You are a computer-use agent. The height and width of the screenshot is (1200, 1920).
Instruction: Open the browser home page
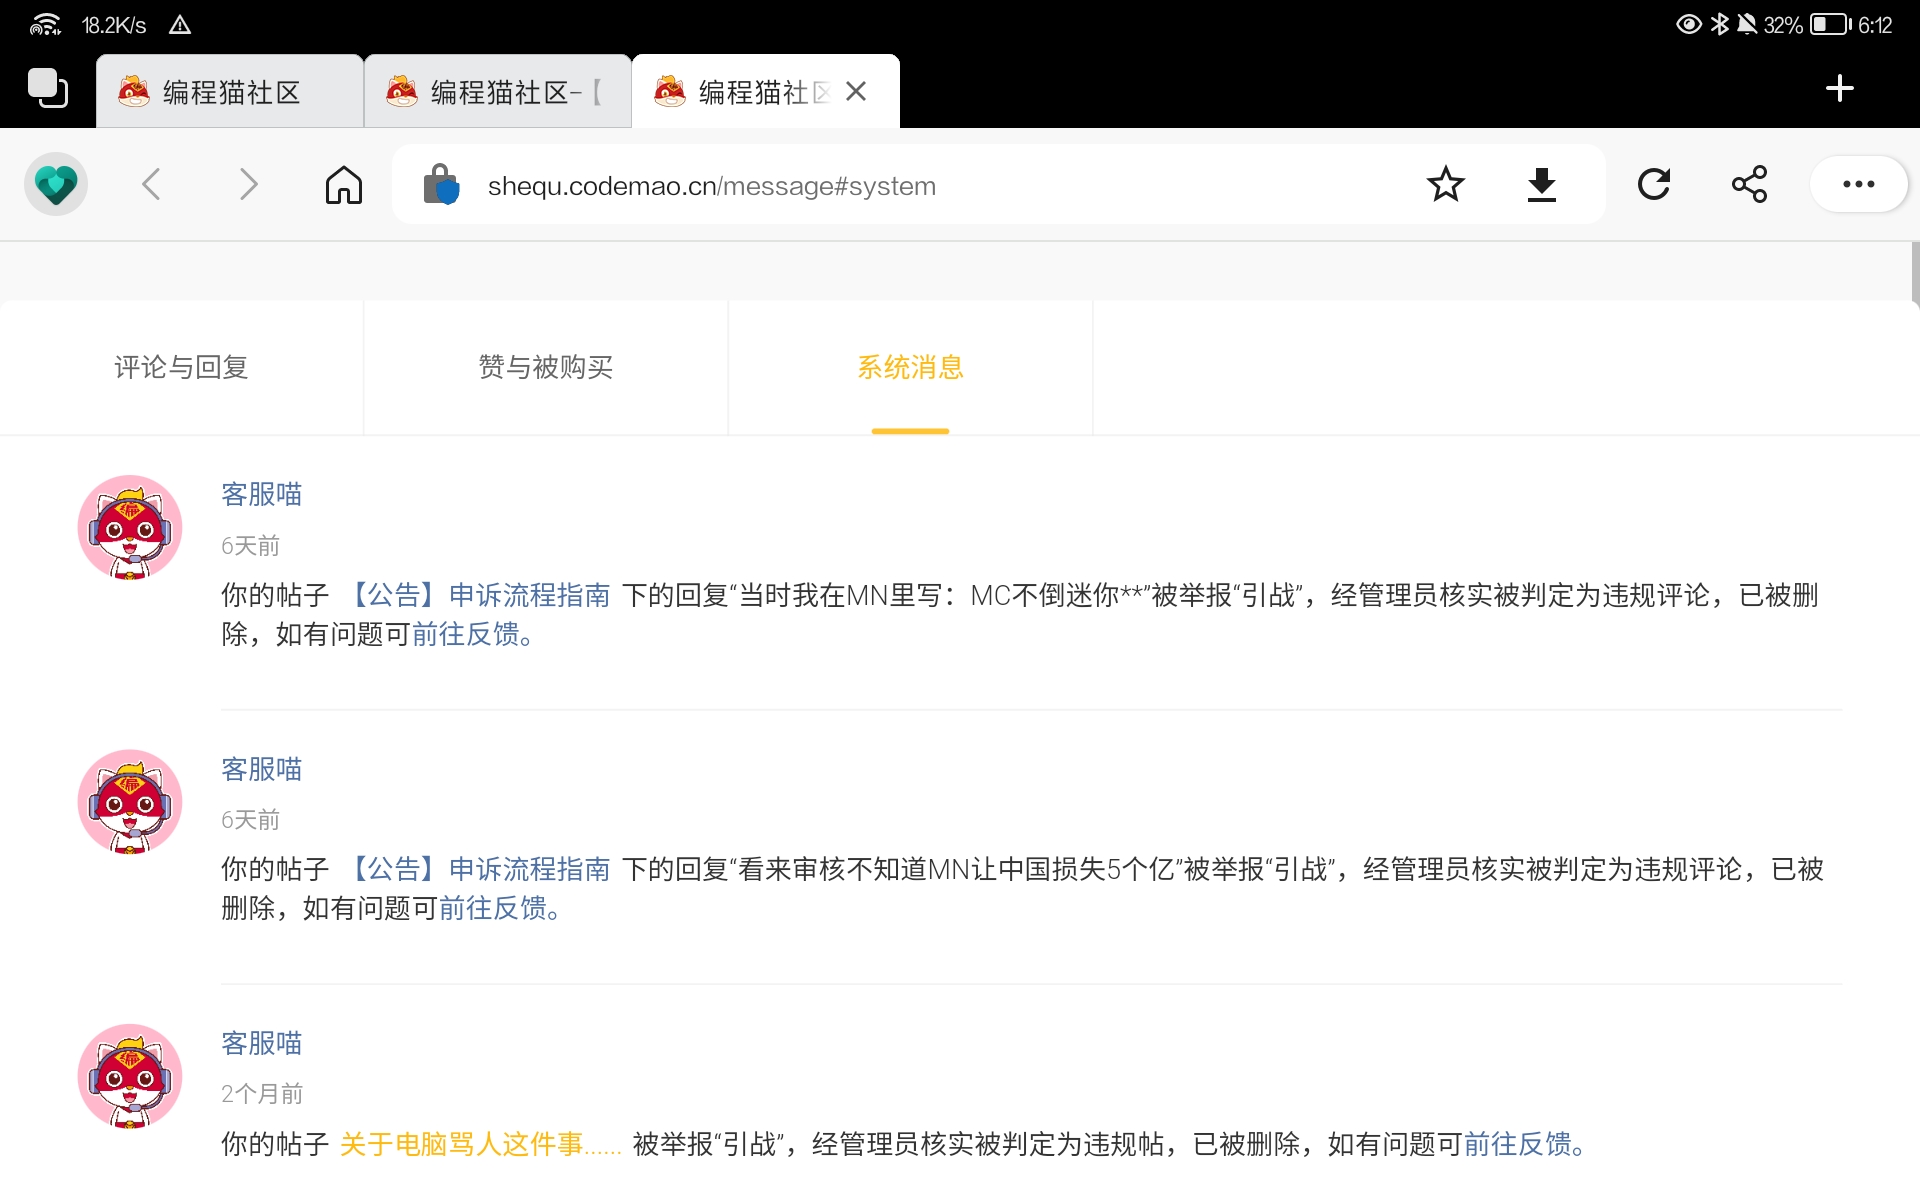[343, 184]
